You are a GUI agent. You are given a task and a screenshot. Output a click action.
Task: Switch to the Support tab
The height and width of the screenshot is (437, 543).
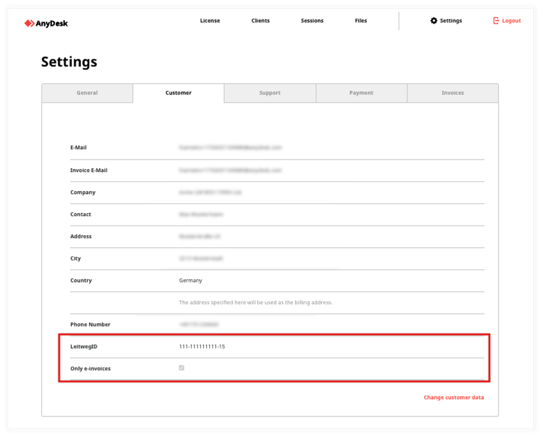[x=270, y=93]
